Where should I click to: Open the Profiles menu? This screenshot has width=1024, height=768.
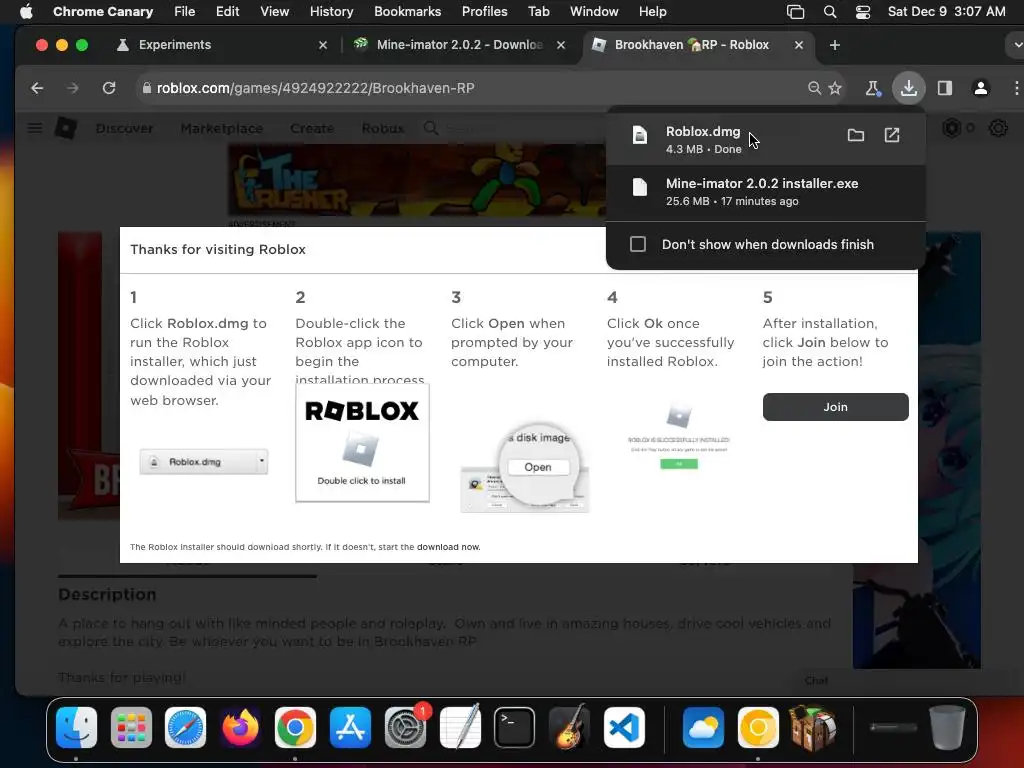coord(485,12)
